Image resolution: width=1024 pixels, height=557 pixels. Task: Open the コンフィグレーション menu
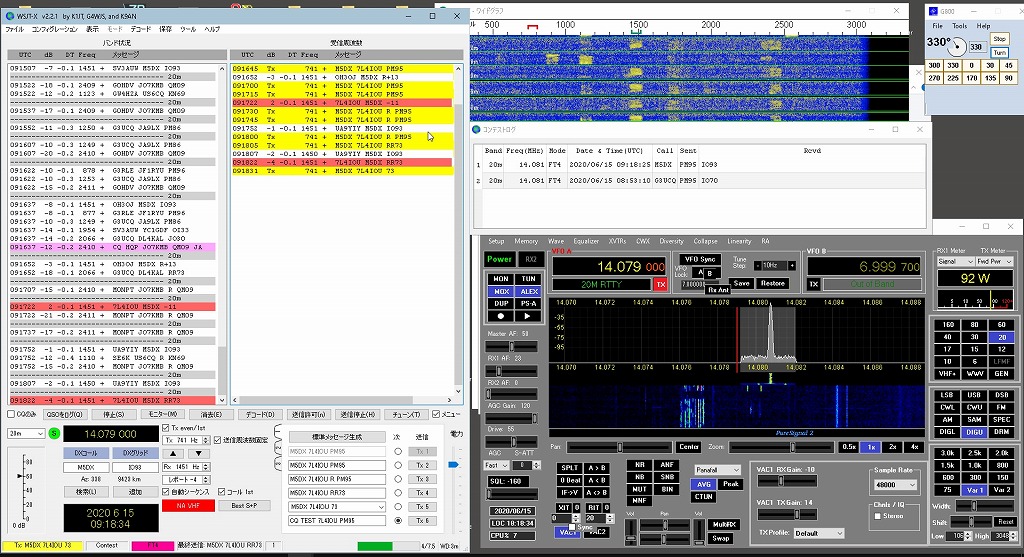pos(55,29)
